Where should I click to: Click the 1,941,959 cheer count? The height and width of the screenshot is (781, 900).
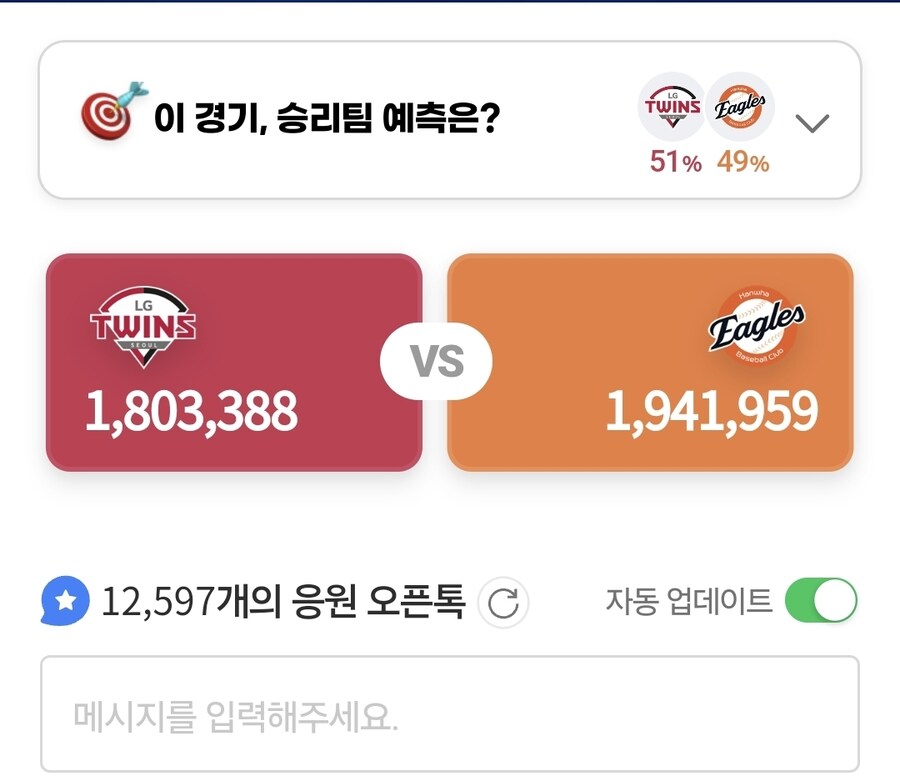[711, 411]
